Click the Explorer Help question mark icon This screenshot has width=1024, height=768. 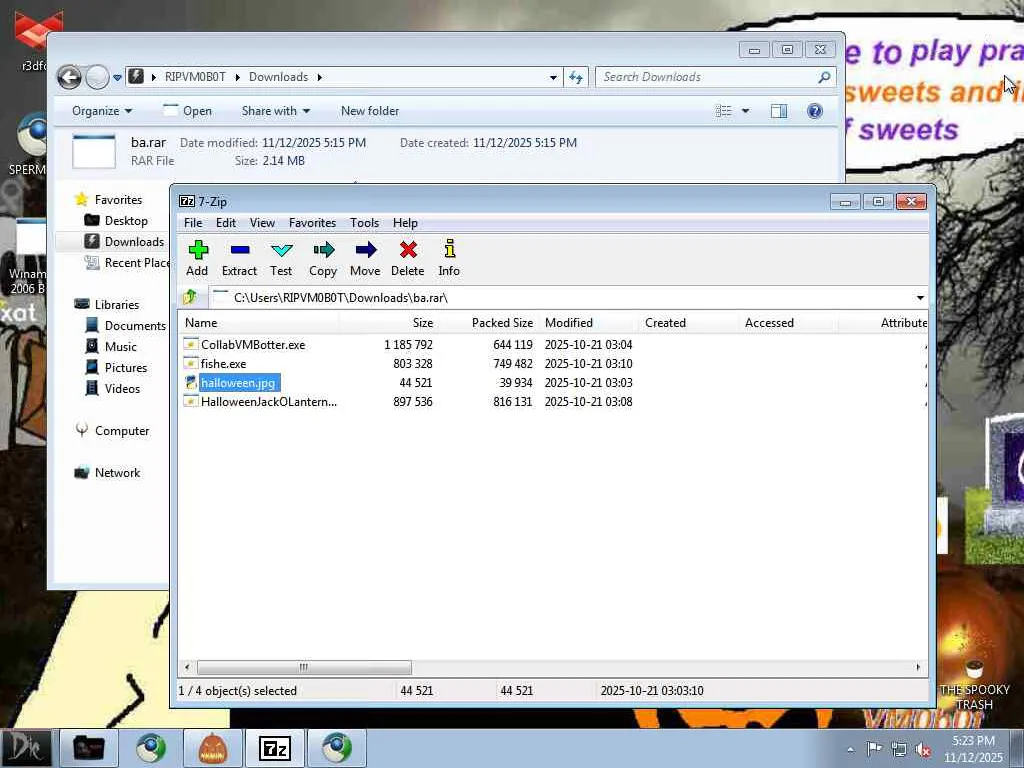tap(814, 111)
